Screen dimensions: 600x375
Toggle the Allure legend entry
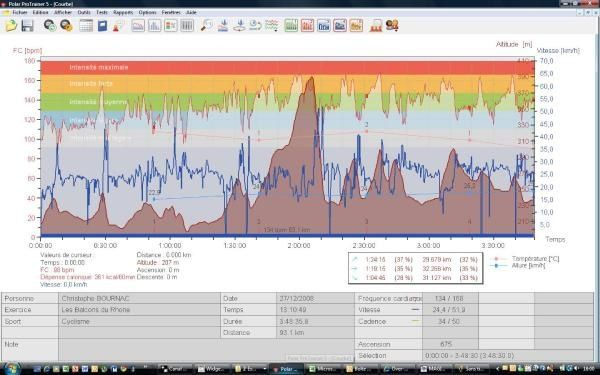point(518,265)
